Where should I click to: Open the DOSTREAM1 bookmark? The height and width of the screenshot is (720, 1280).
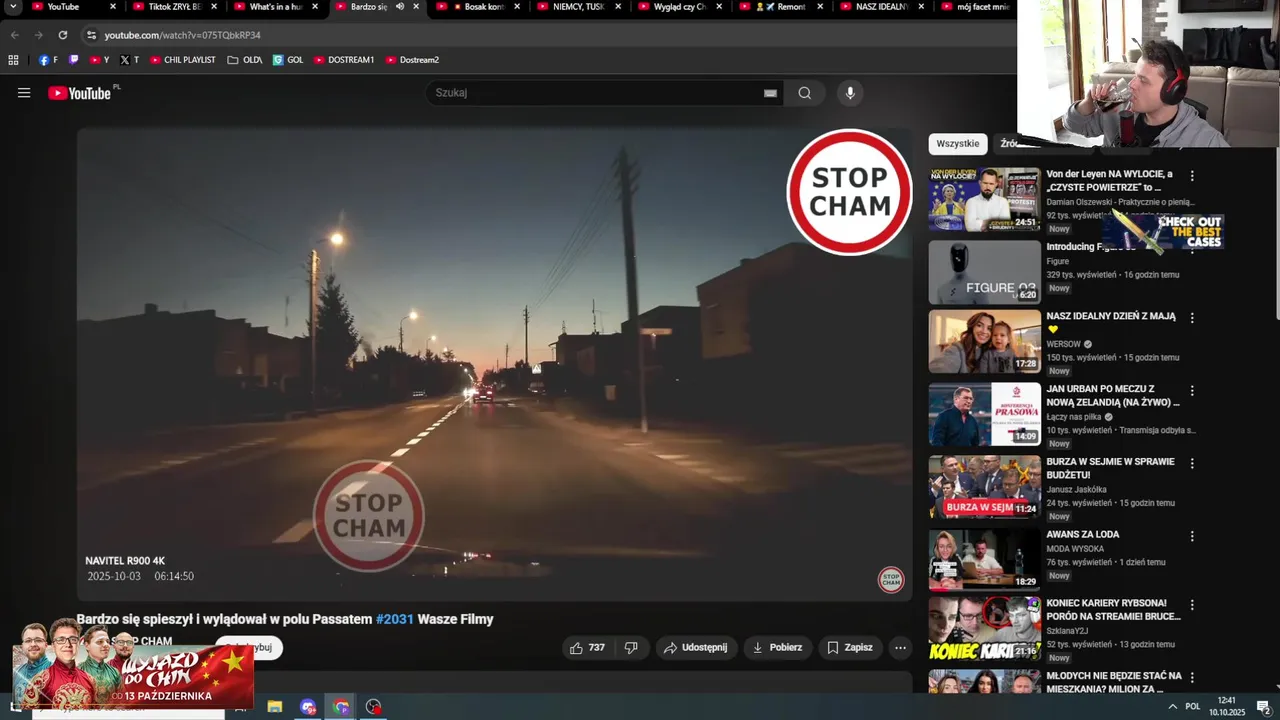tap(344, 60)
